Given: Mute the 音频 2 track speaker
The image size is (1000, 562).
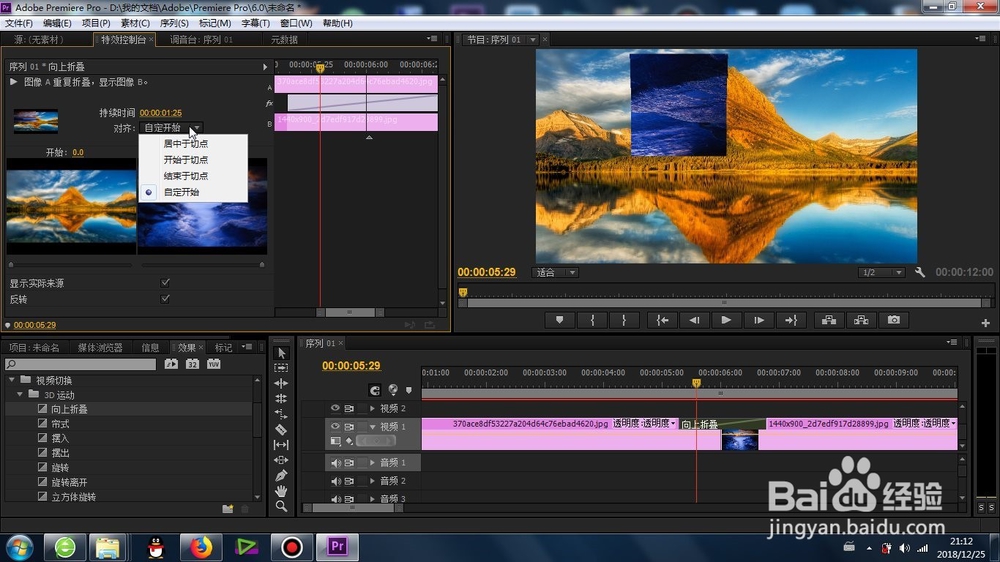Looking at the screenshot, I should tap(335, 481).
